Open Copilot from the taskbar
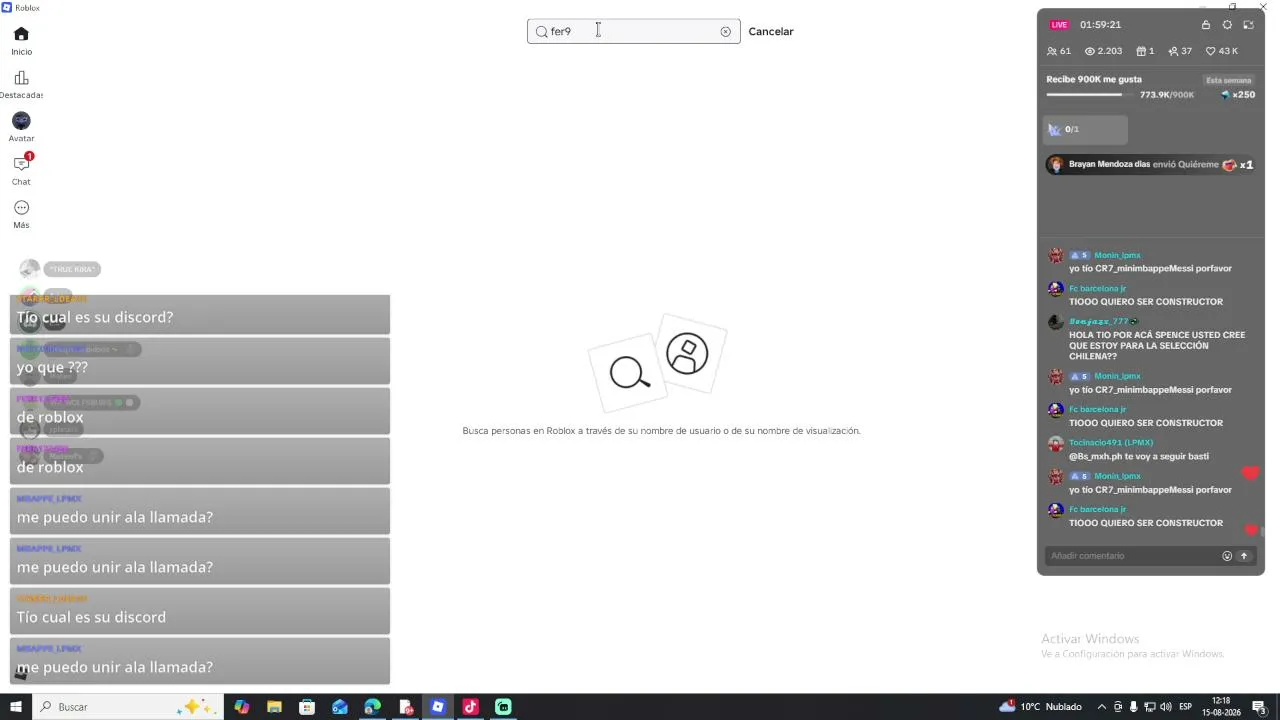 pos(242,707)
